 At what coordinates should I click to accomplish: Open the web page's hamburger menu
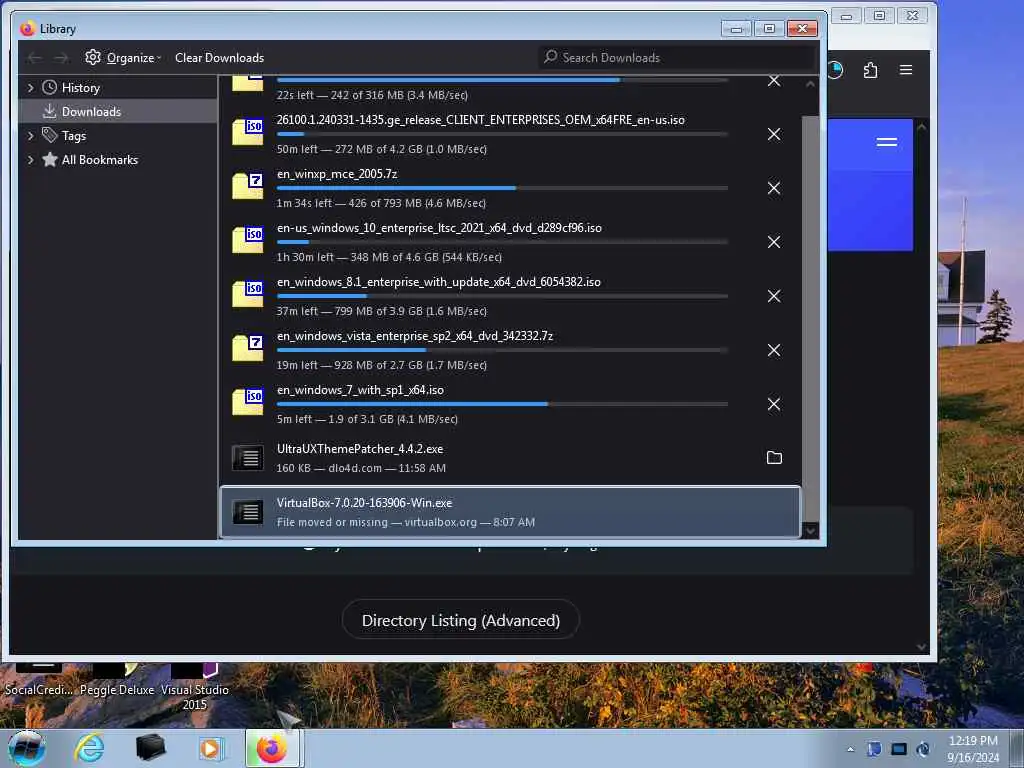tap(886, 142)
